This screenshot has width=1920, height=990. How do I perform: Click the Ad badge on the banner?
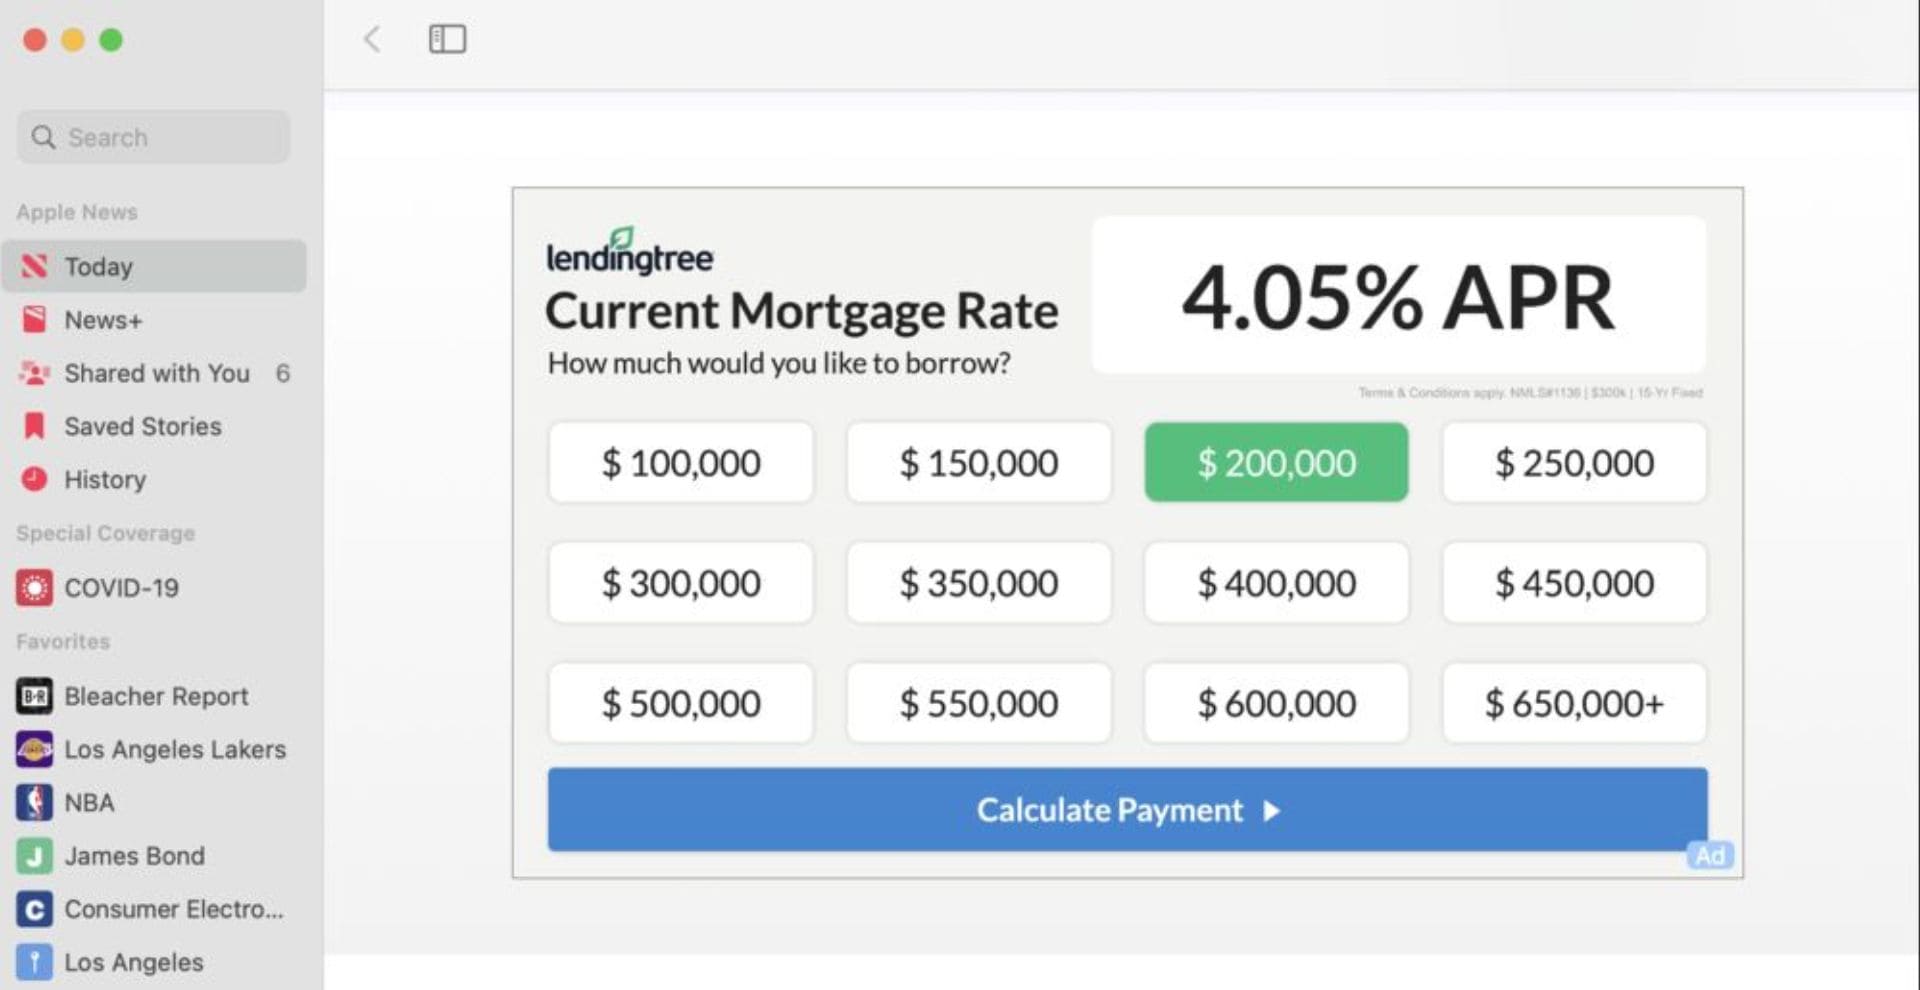[x=1709, y=855]
